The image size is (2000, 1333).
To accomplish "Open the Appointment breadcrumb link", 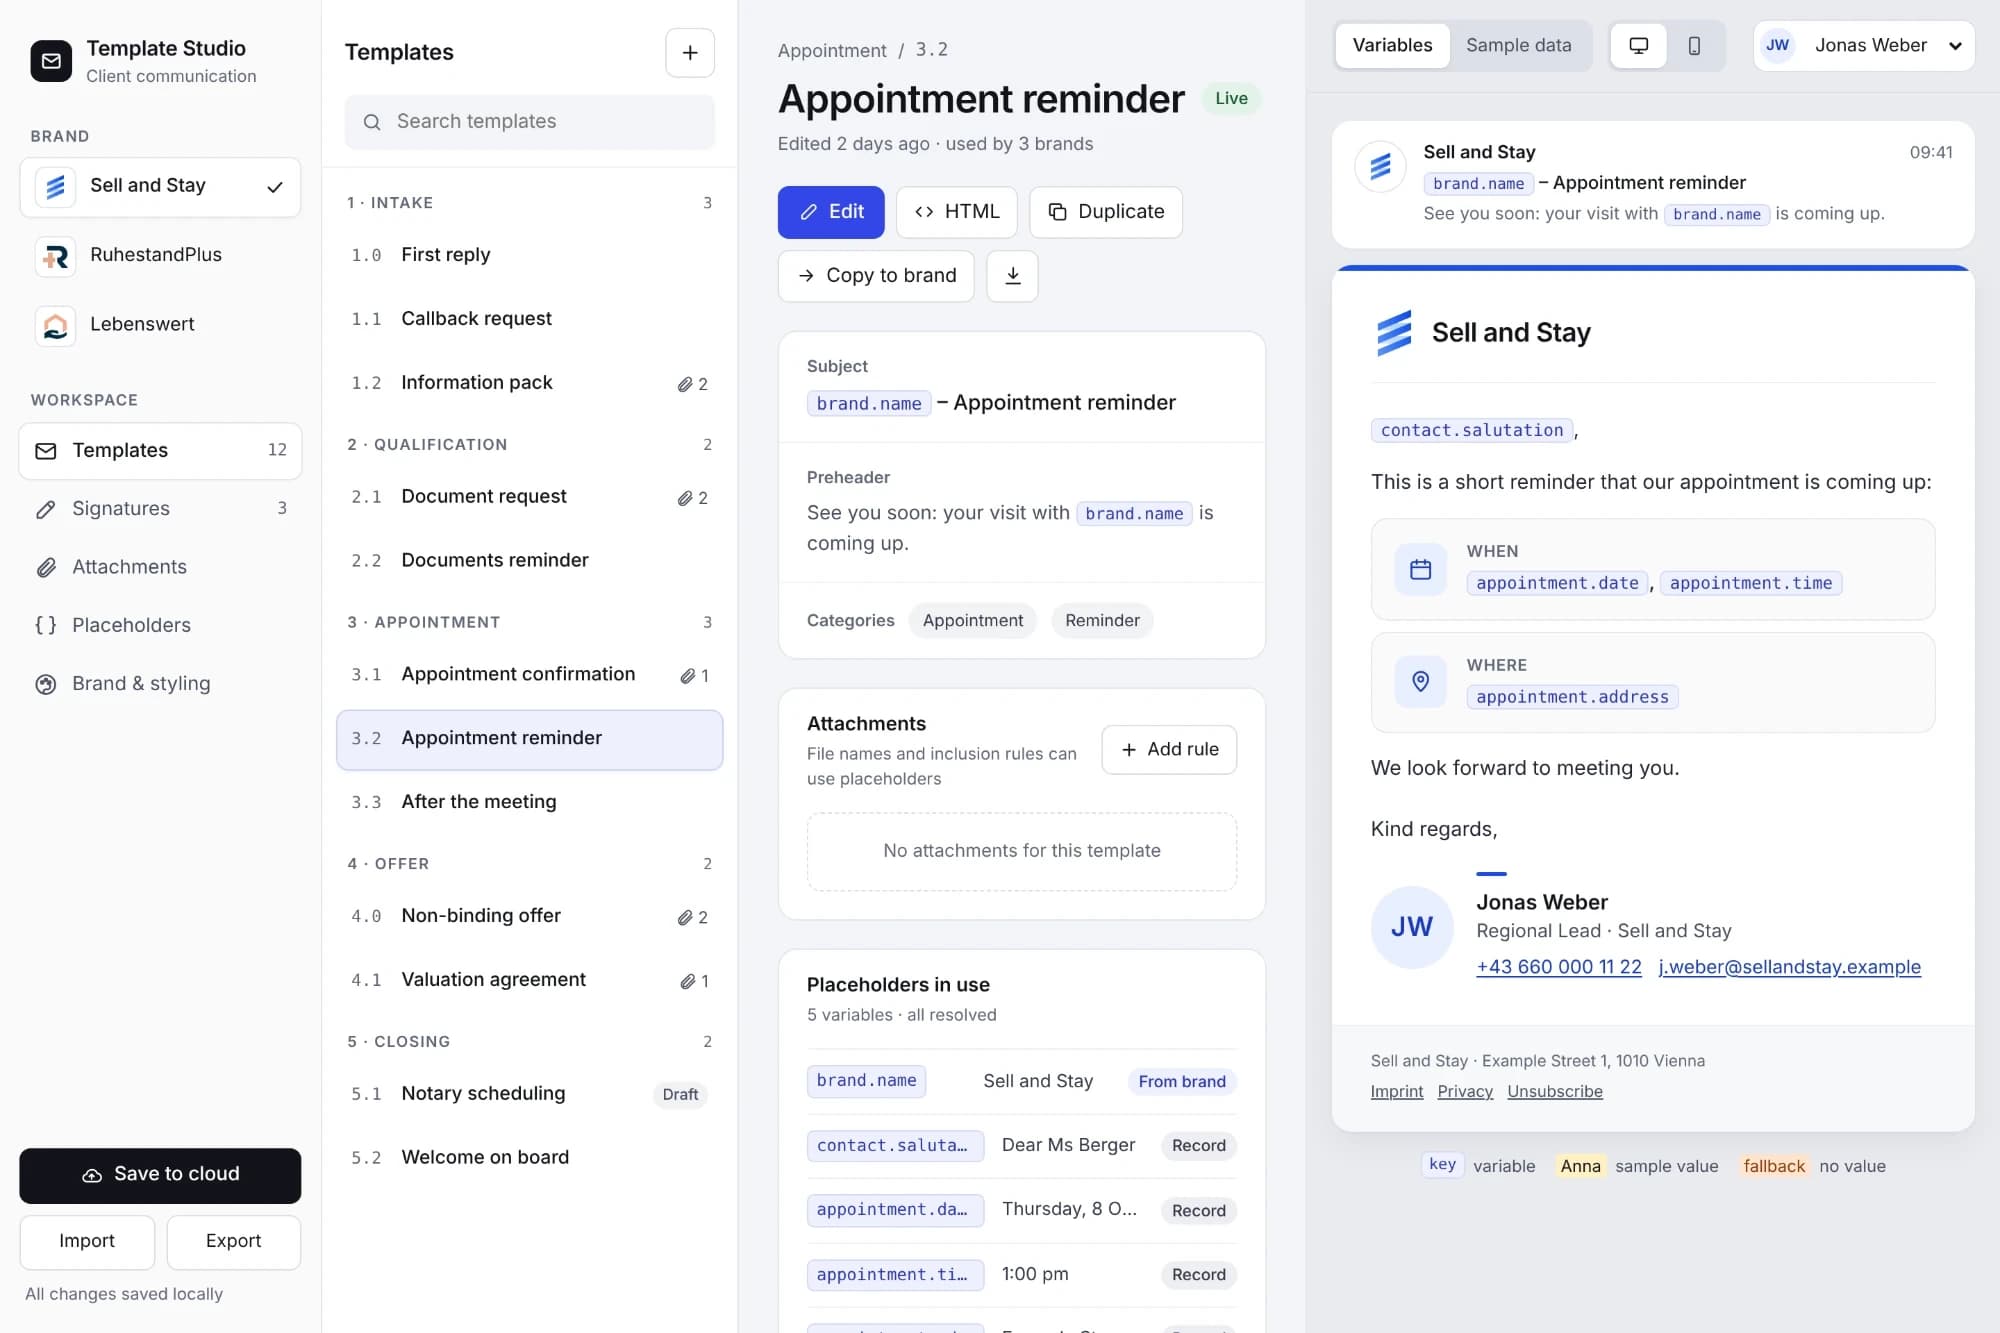I will click(x=832, y=51).
